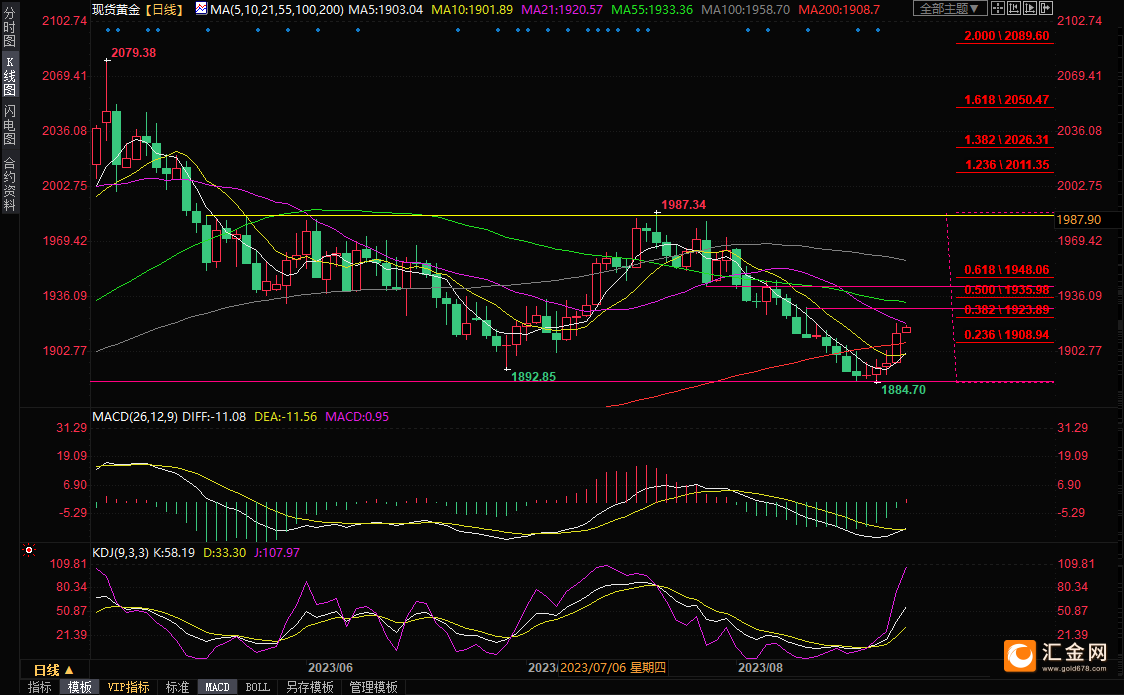Open the 全部主题 dropdown

(x=949, y=9)
